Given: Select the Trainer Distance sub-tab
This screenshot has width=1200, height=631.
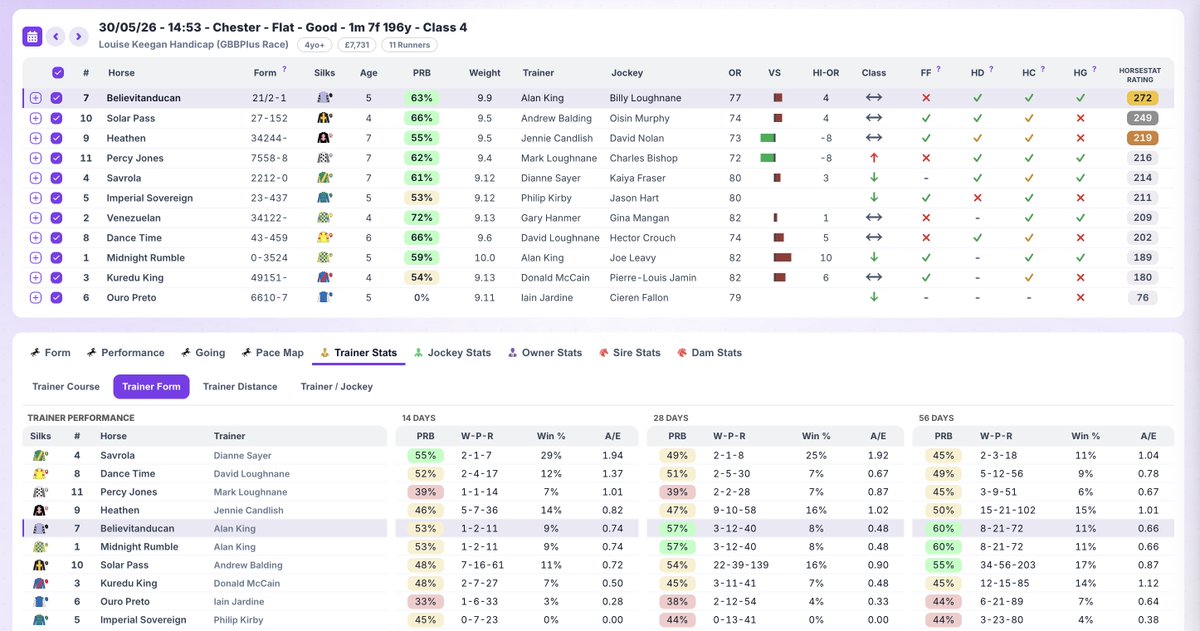Looking at the screenshot, I should [x=240, y=386].
